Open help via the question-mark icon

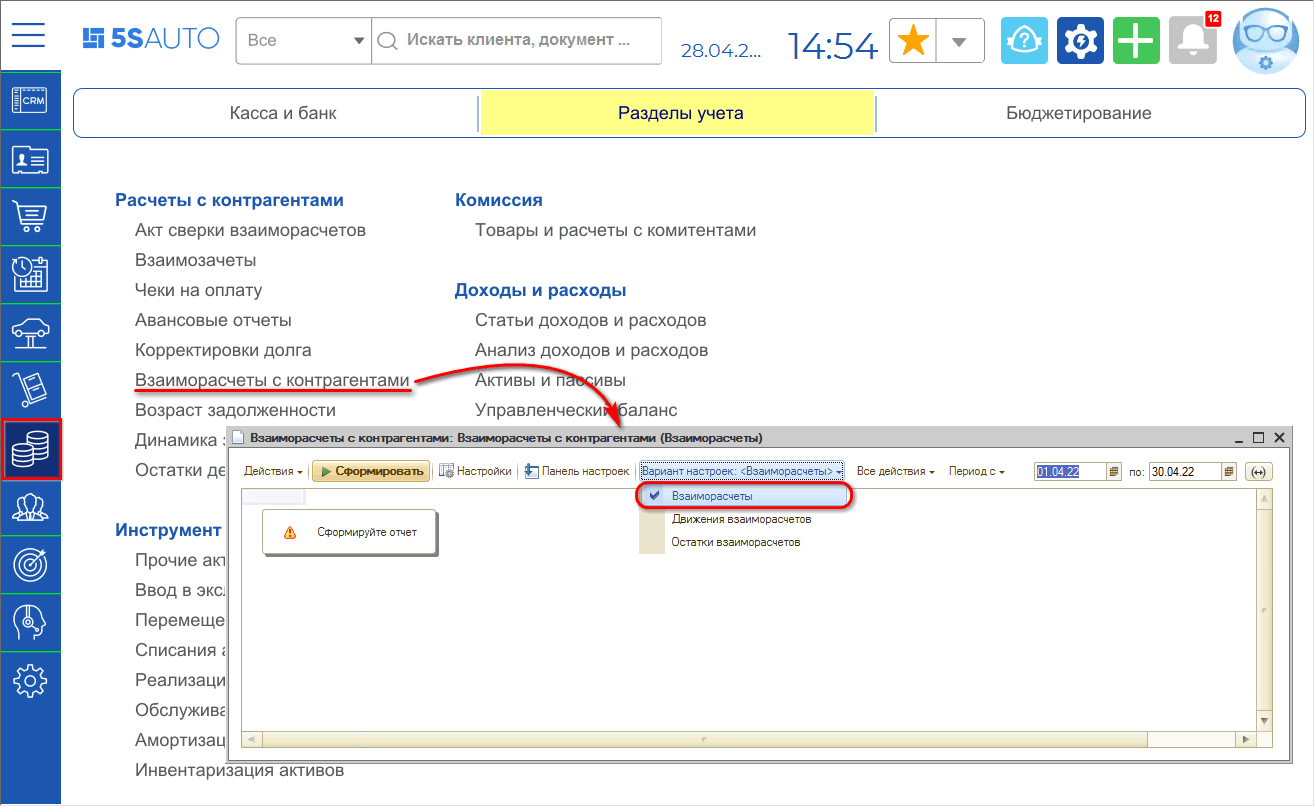1024,40
